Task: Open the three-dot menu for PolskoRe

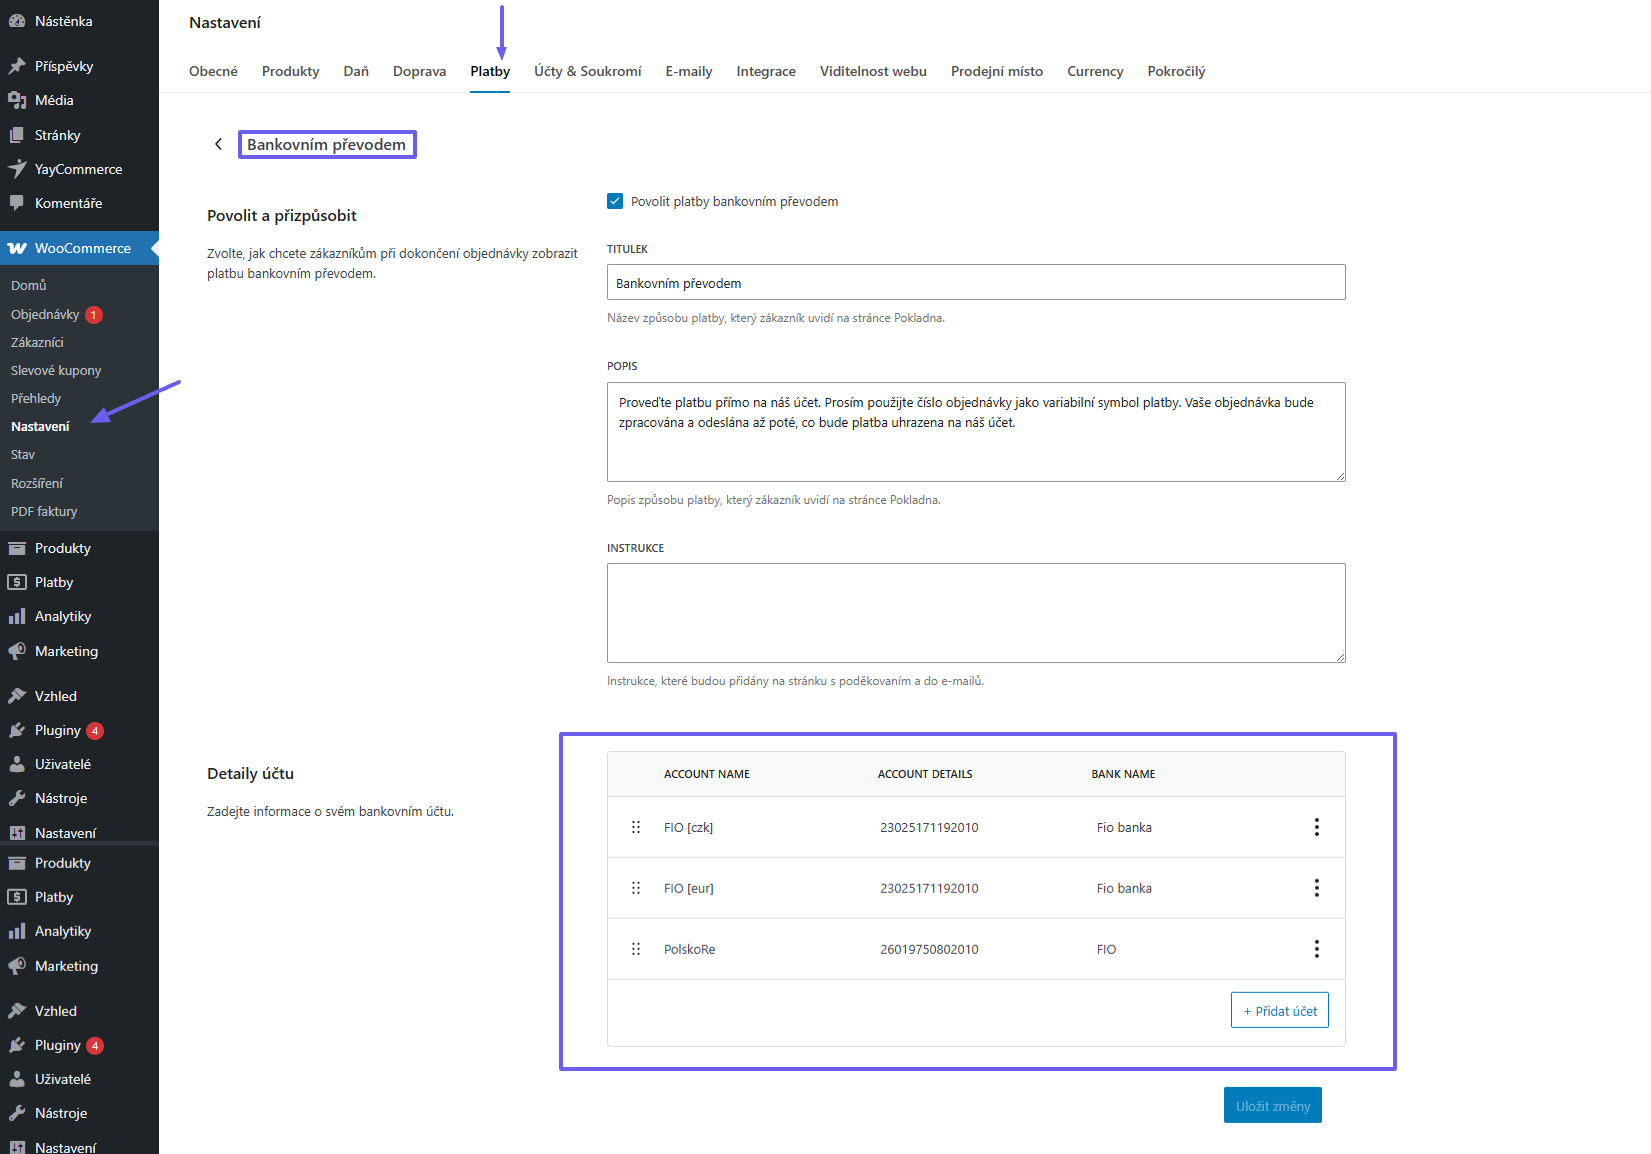Action: coord(1316,948)
